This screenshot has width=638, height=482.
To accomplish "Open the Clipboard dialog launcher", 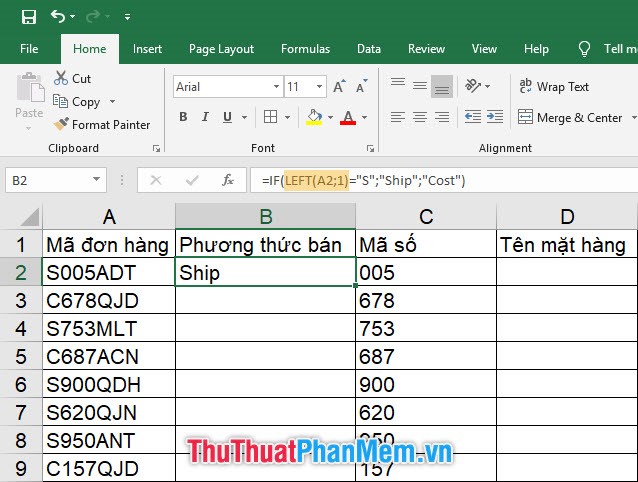I will [156, 148].
